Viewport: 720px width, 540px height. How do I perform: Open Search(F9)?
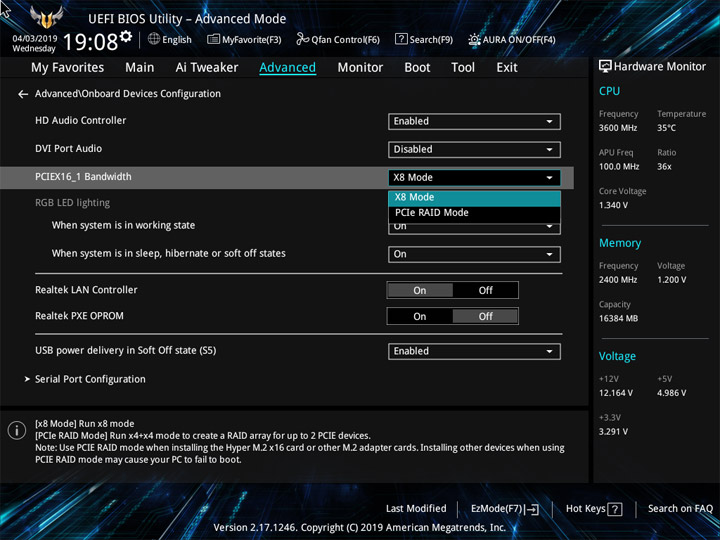424,39
